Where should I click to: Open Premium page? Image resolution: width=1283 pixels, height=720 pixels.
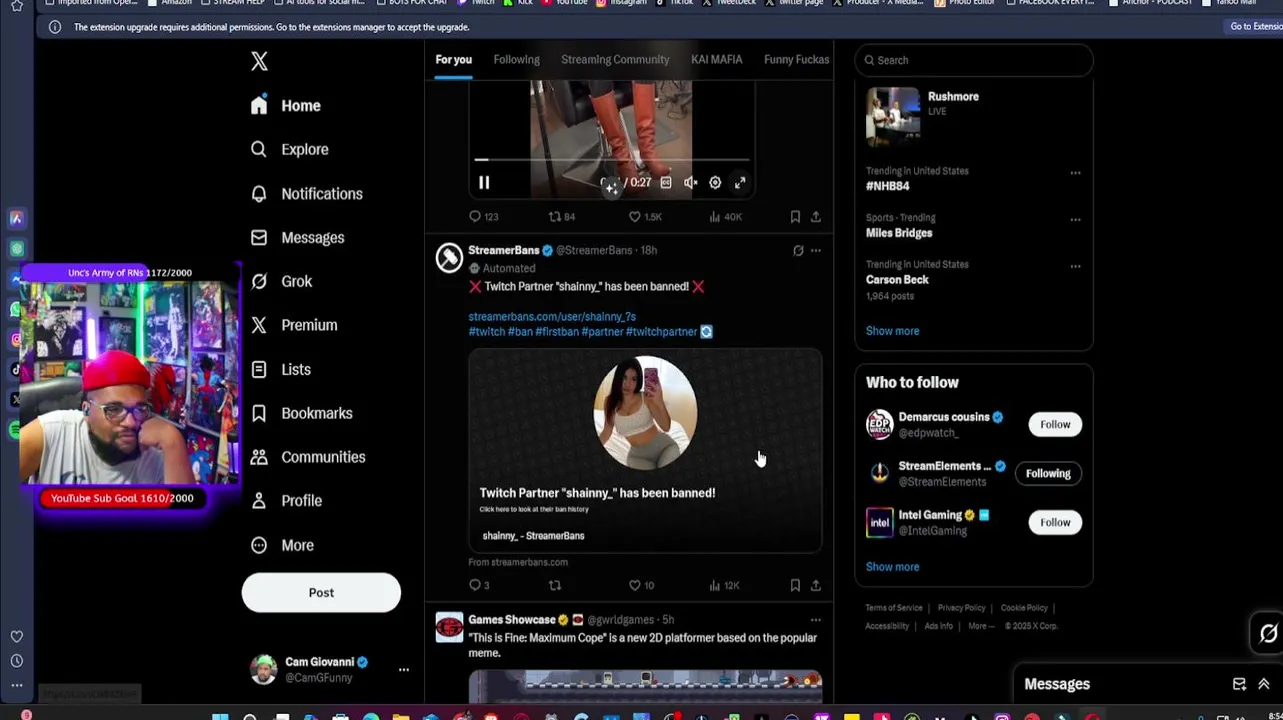[295, 325]
